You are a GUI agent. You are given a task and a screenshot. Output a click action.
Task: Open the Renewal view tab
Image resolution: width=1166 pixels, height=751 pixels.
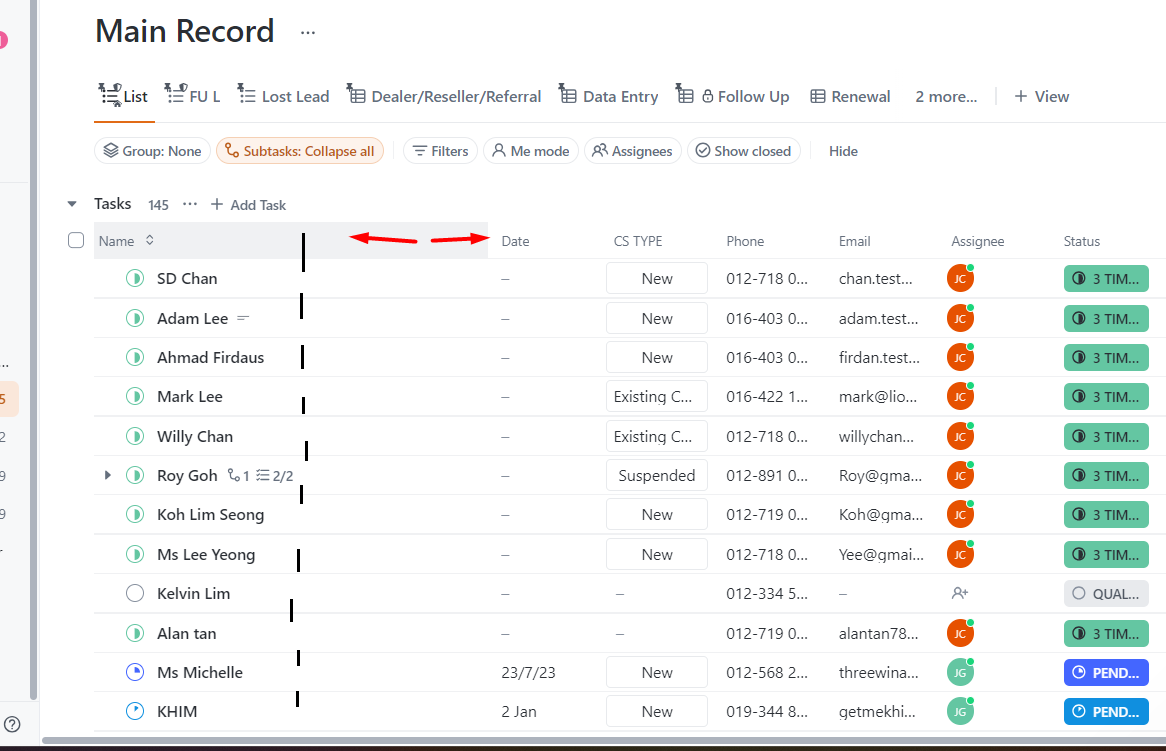[x=850, y=96]
